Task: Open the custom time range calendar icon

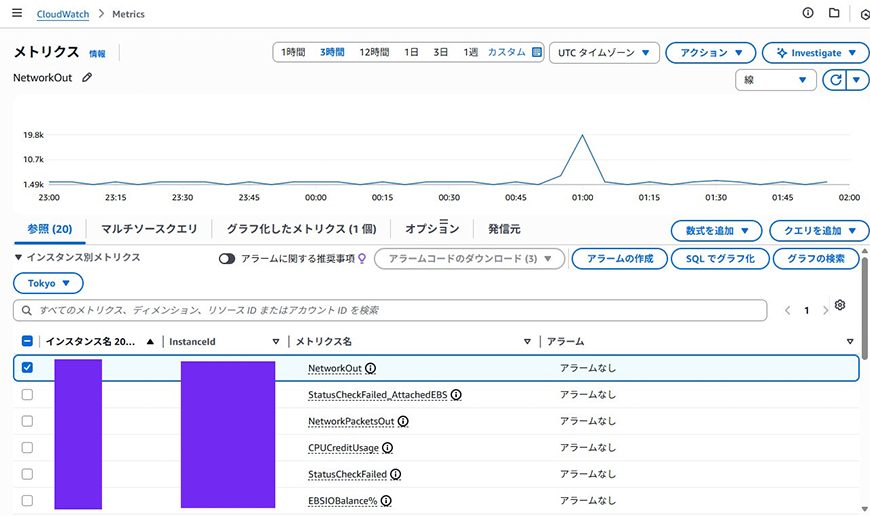Action: (x=537, y=52)
